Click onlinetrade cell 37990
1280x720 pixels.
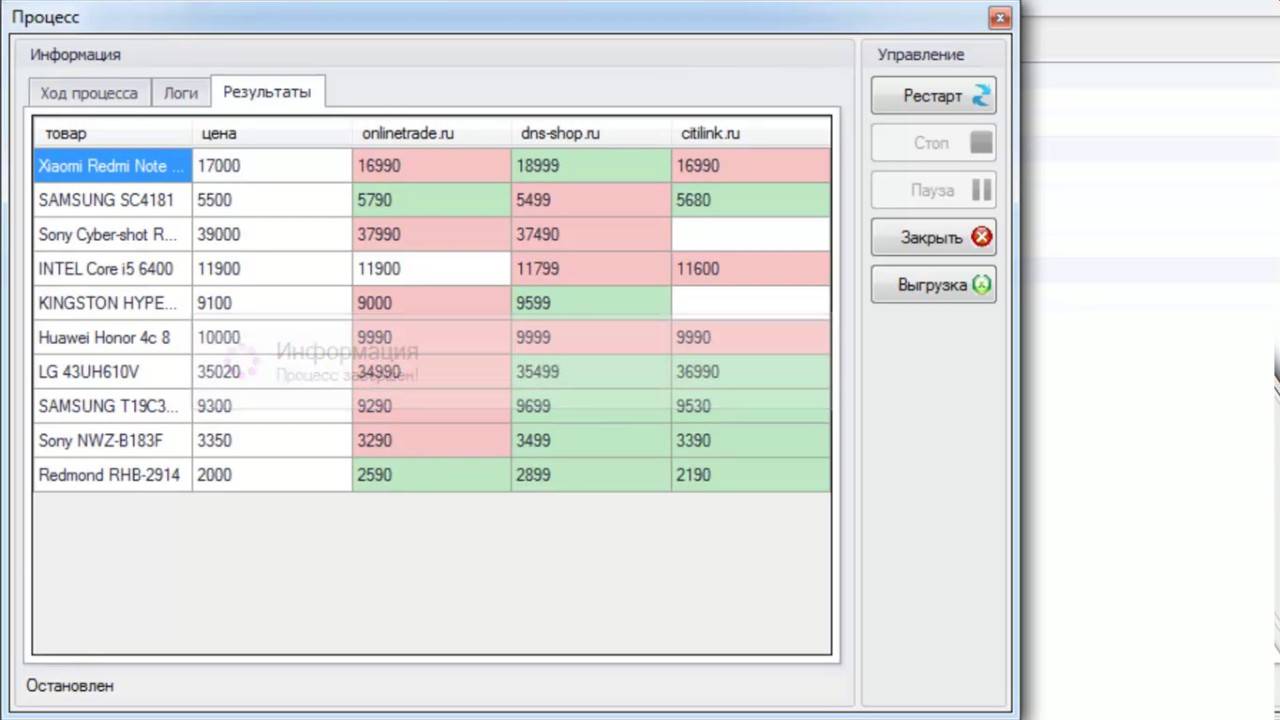[x=432, y=234]
